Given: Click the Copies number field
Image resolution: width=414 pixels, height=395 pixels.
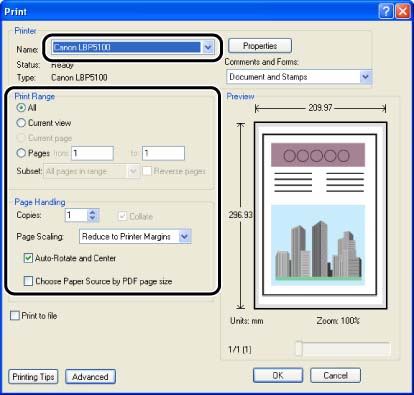Looking at the screenshot, I should pos(76,215).
